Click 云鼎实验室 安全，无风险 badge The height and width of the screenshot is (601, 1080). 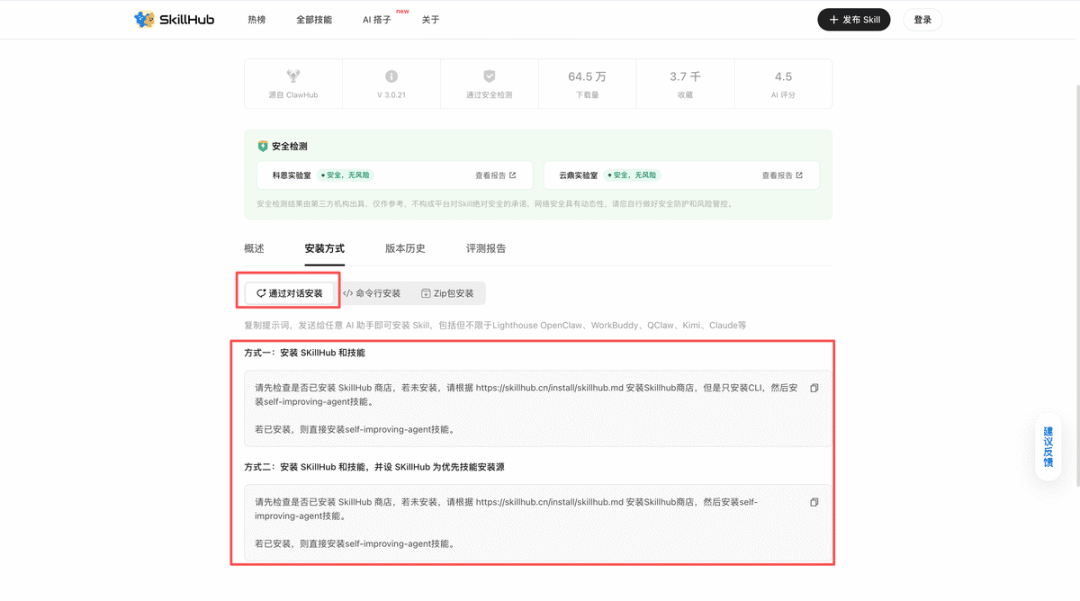click(x=632, y=175)
